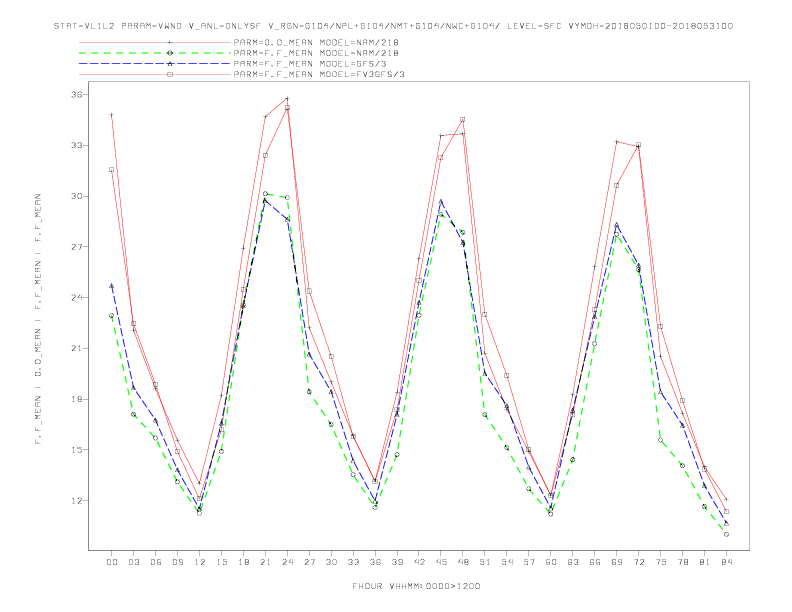The width and height of the screenshot is (792, 612).
Task: Click the plus marker in the legend
Action: point(170,42)
